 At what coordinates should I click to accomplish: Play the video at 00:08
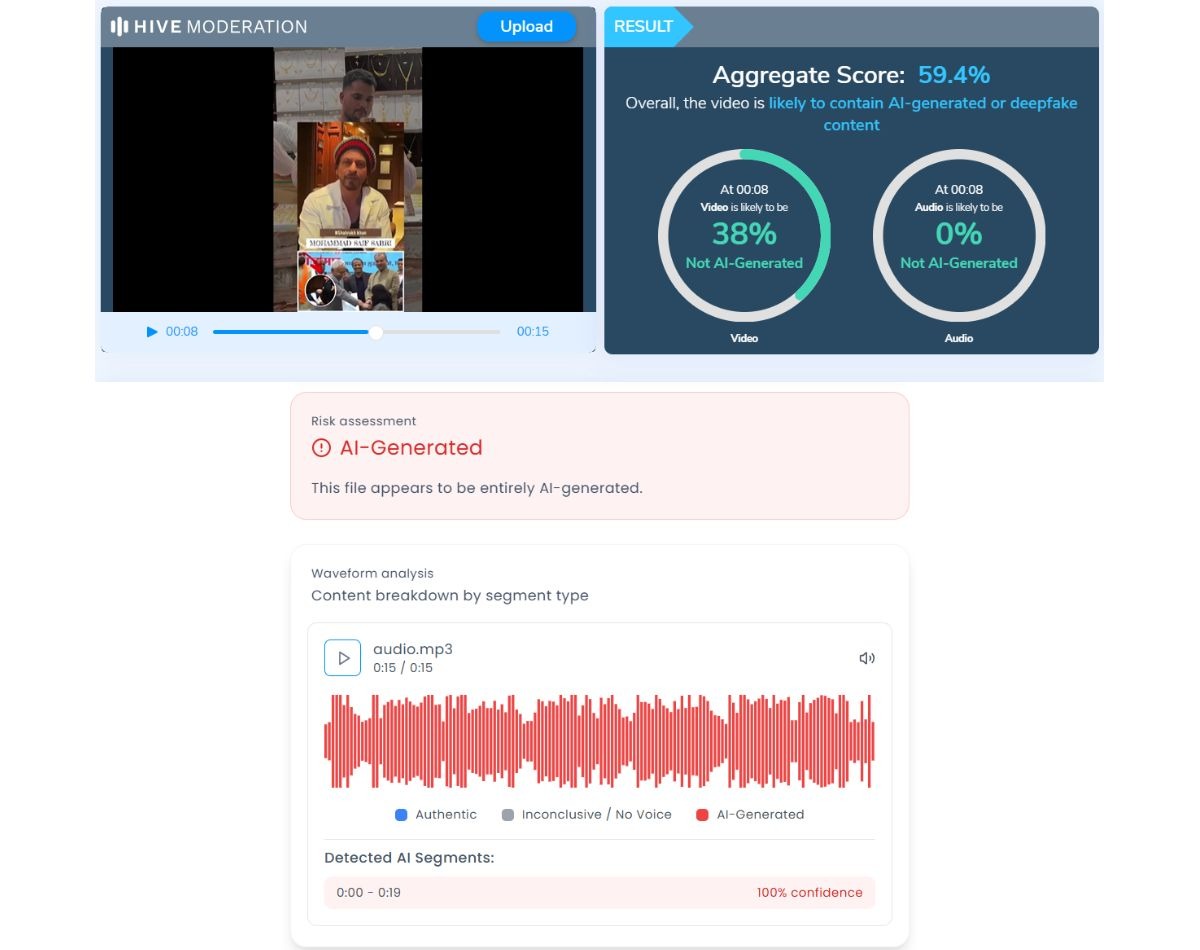[152, 332]
